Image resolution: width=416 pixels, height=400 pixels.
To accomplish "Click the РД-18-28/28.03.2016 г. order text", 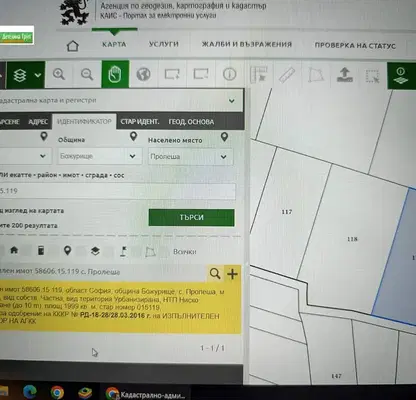I will 115,315.
